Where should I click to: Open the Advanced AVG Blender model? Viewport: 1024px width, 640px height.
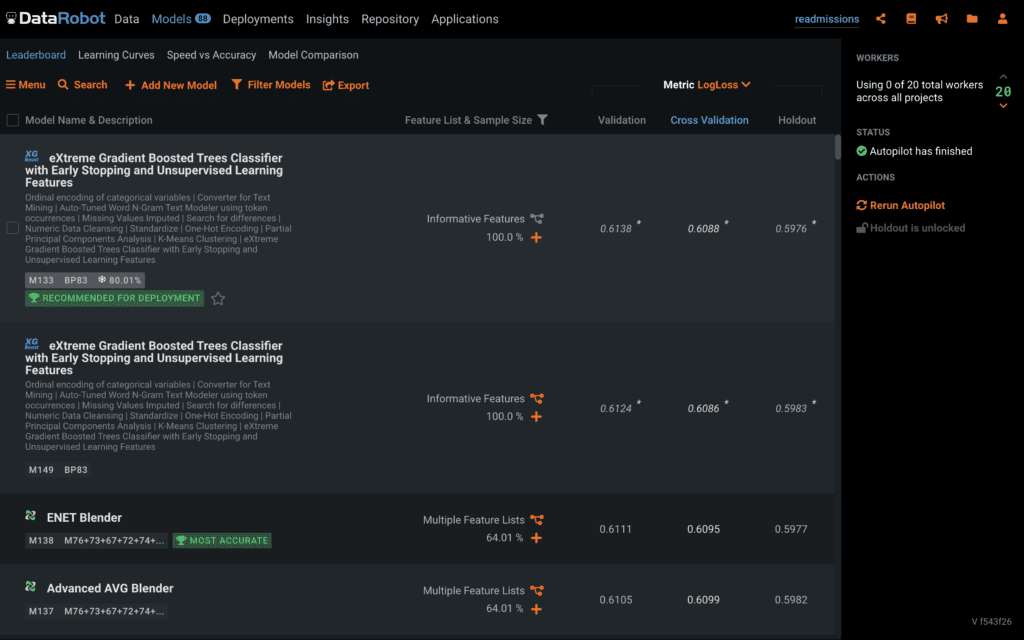[110, 588]
